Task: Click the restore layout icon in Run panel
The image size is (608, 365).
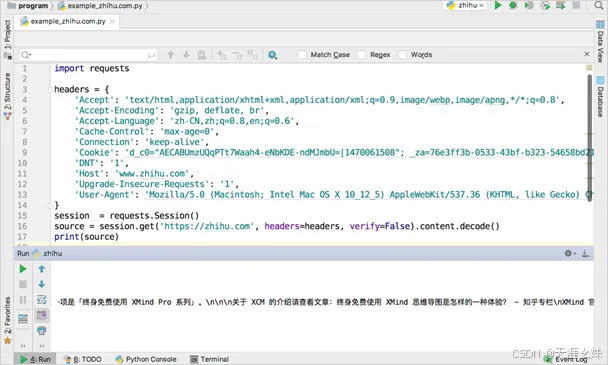Action: [23, 319]
